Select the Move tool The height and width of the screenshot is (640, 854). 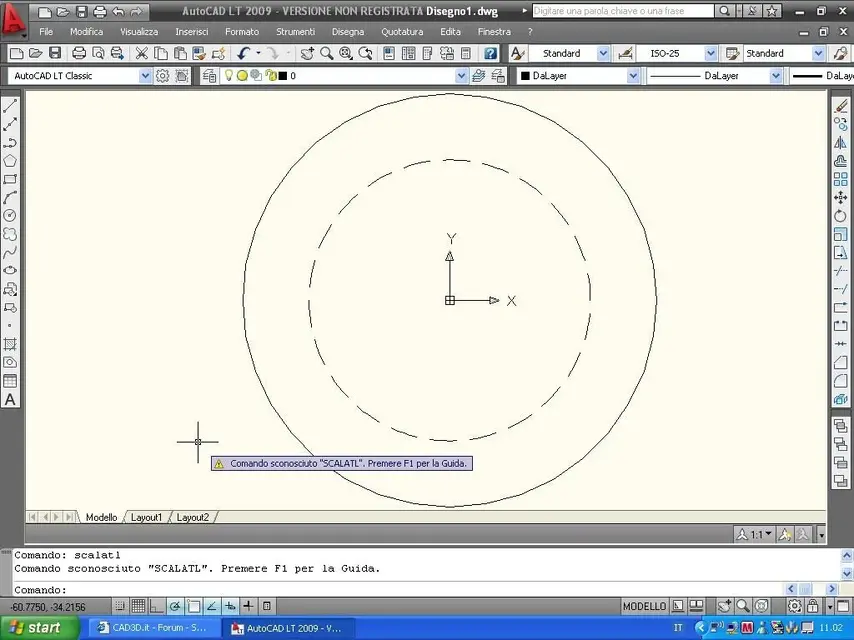click(x=841, y=198)
